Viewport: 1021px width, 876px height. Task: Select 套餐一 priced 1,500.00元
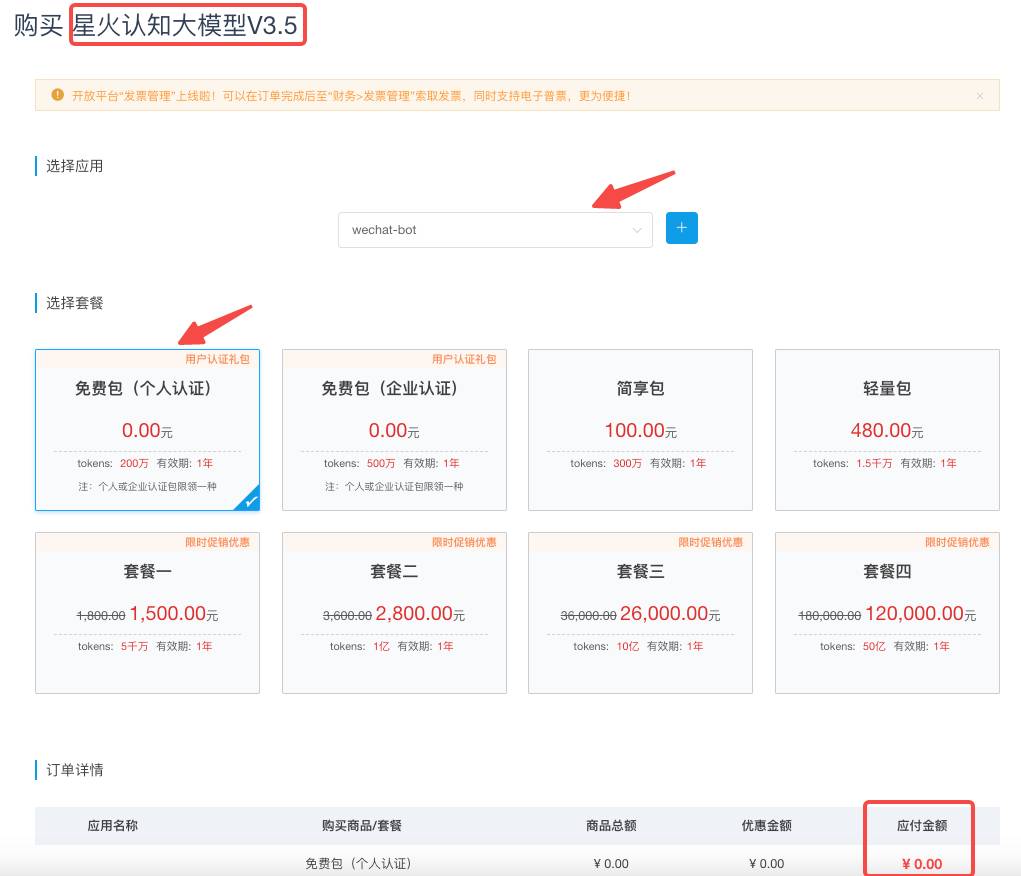(x=147, y=613)
